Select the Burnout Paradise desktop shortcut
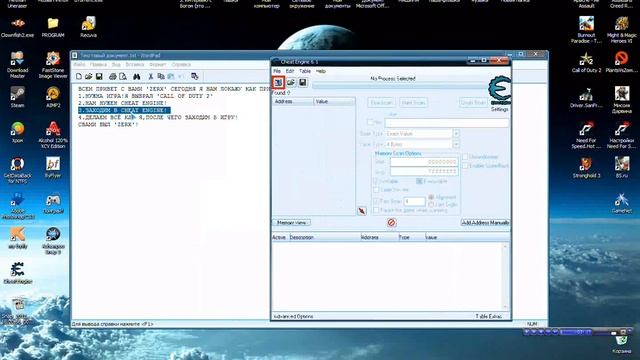640x360 pixels. point(586,29)
